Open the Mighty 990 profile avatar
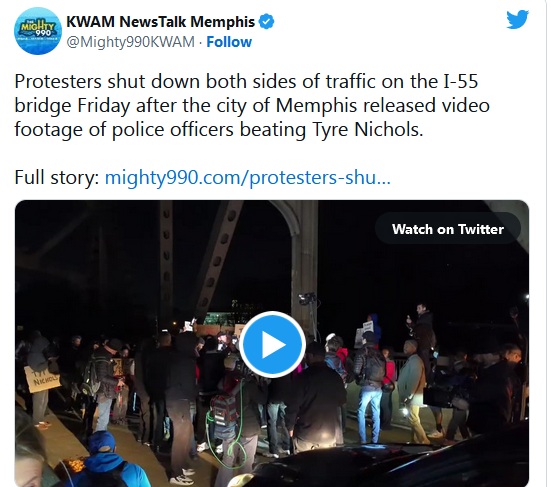The image size is (551, 487). [38, 31]
